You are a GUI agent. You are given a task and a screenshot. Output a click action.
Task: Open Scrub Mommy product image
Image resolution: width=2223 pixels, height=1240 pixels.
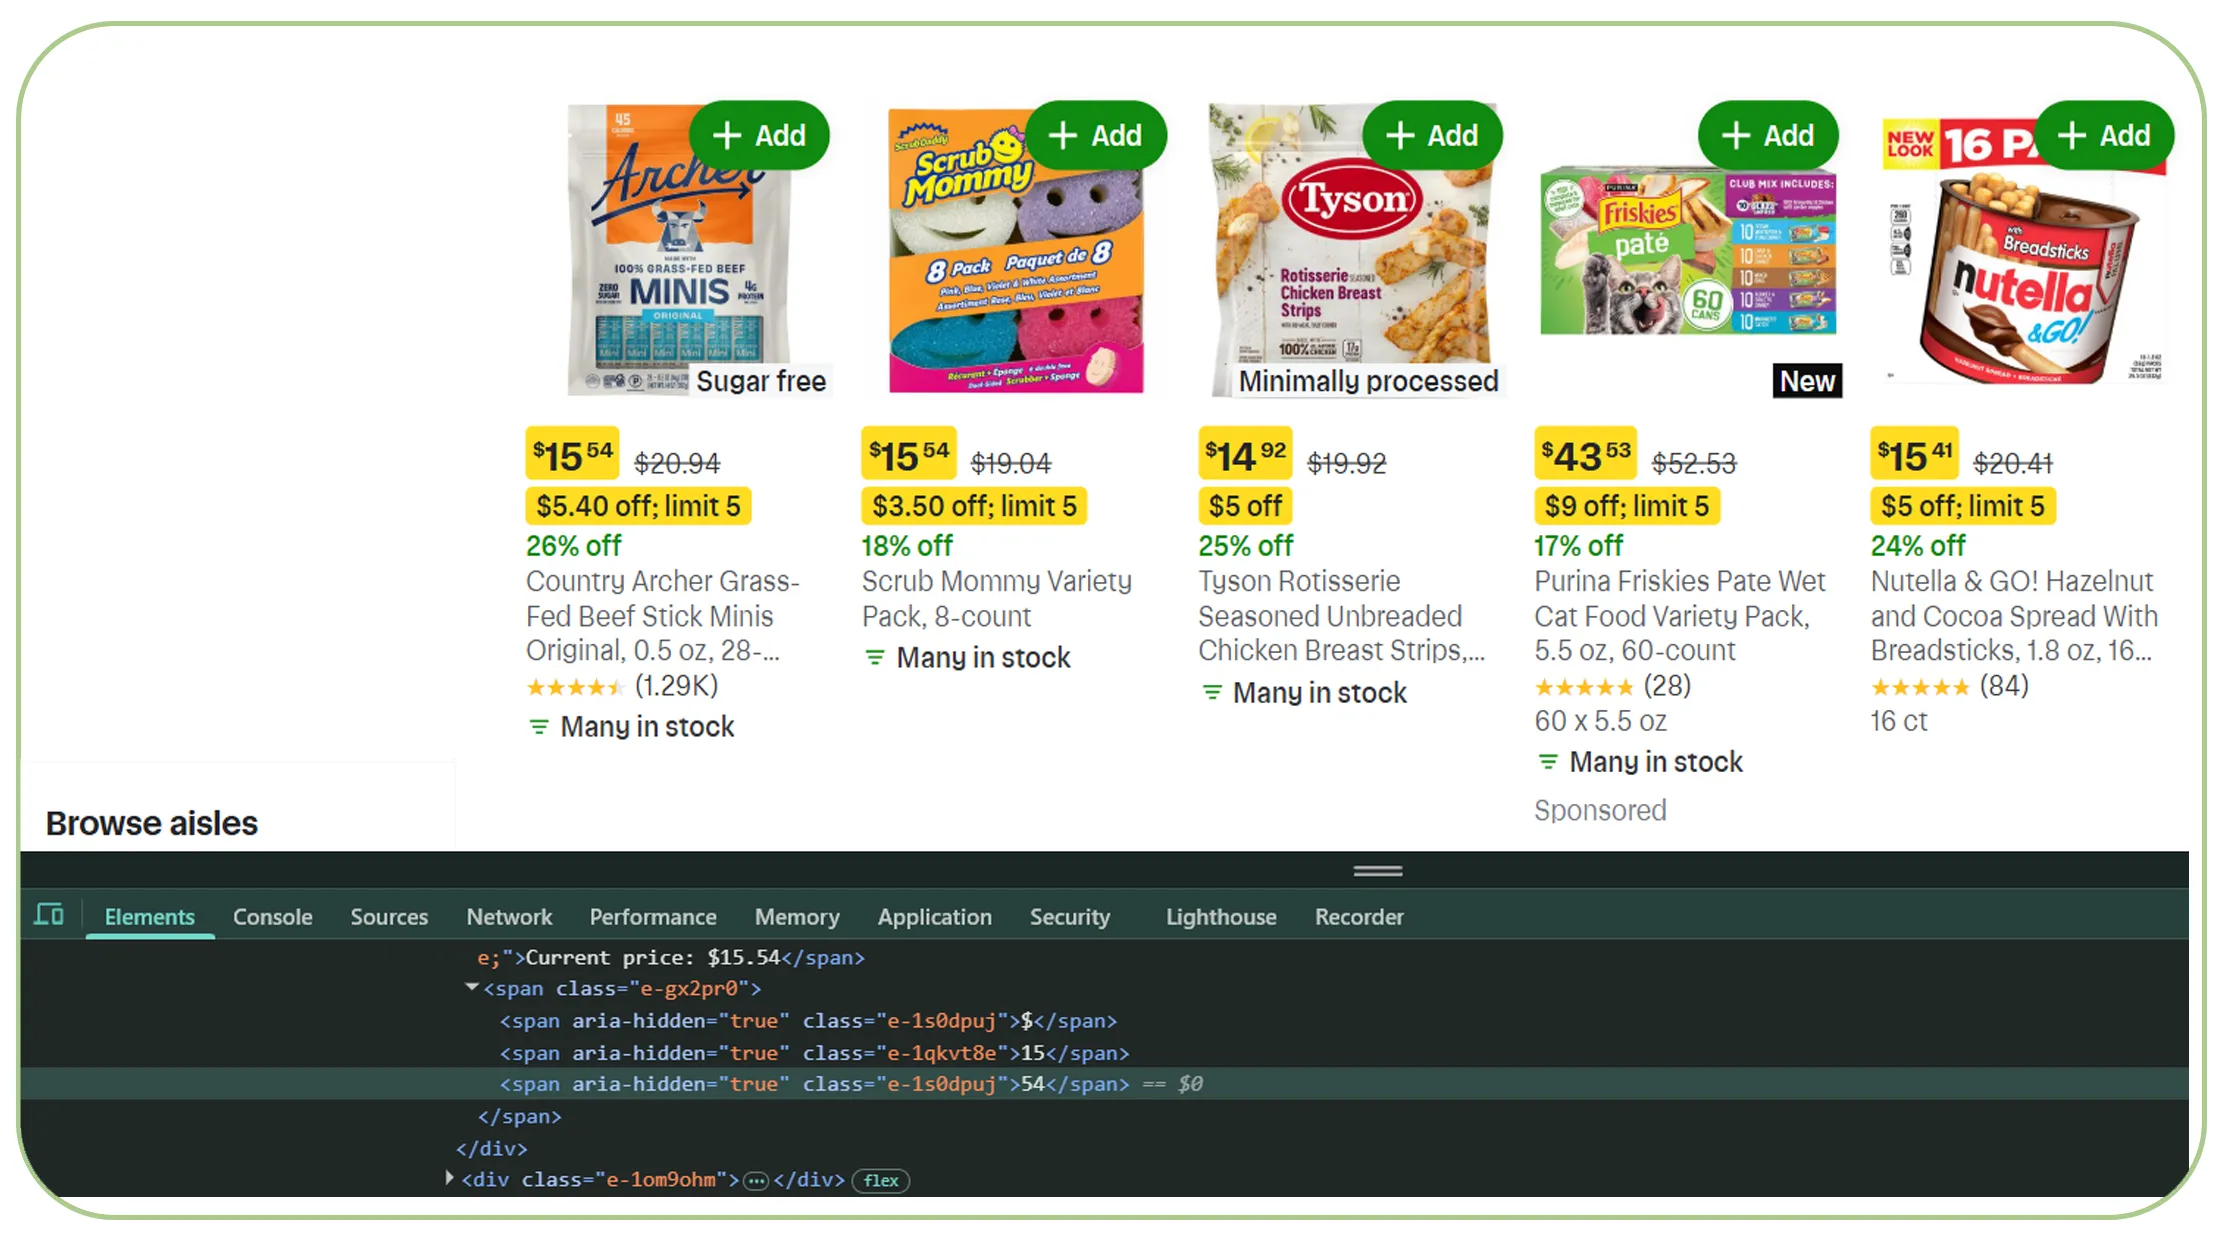tap(1015, 250)
